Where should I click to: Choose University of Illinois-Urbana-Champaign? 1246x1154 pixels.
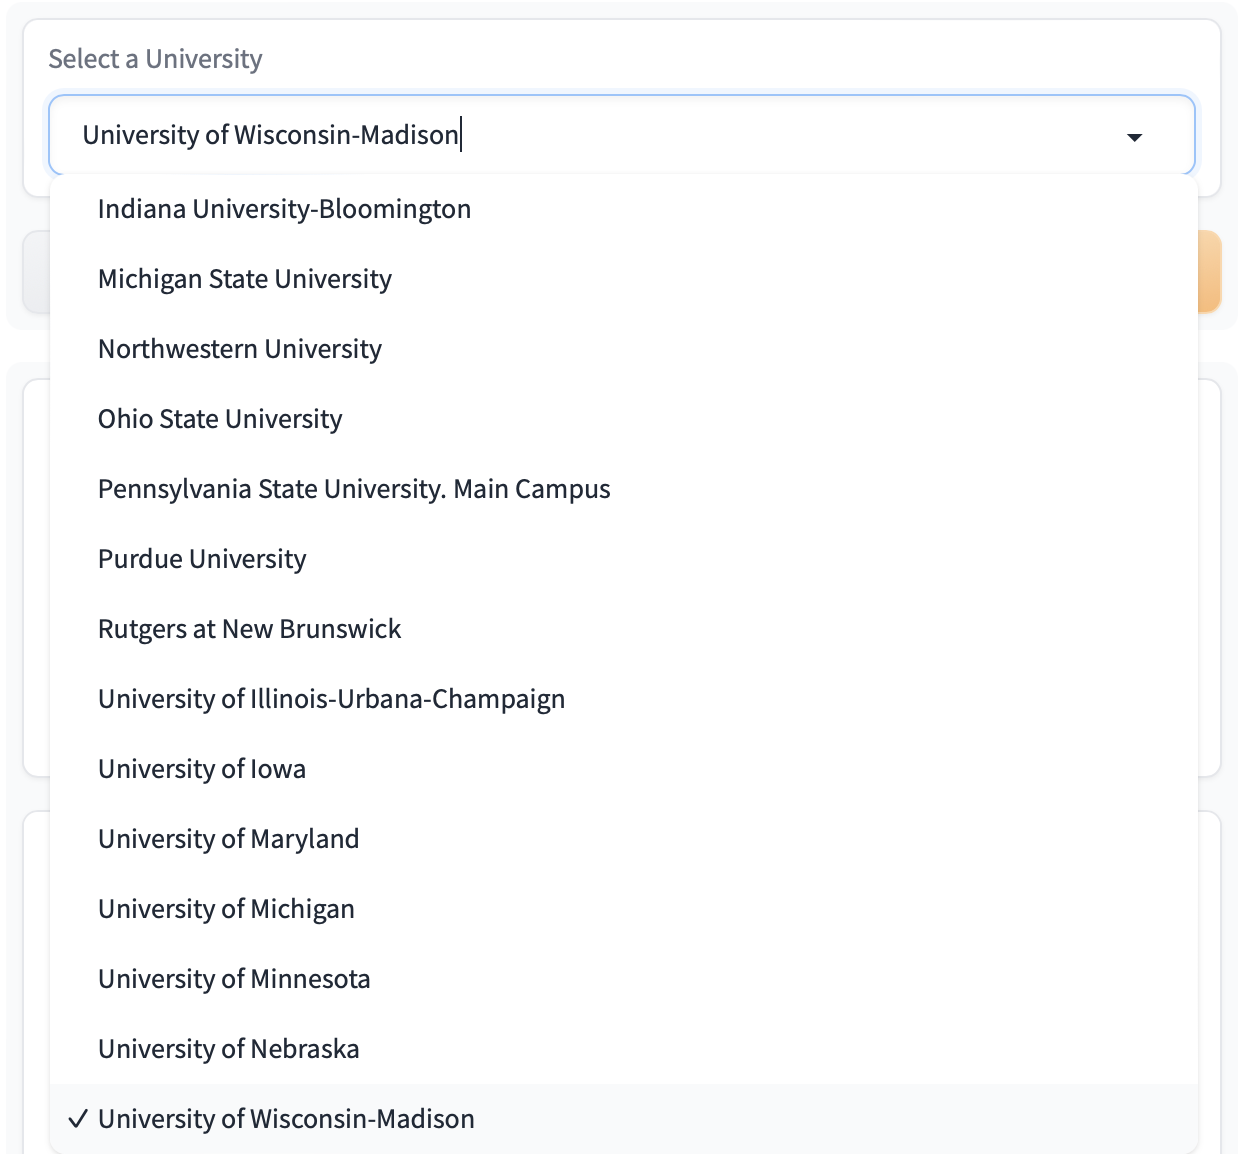(331, 699)
